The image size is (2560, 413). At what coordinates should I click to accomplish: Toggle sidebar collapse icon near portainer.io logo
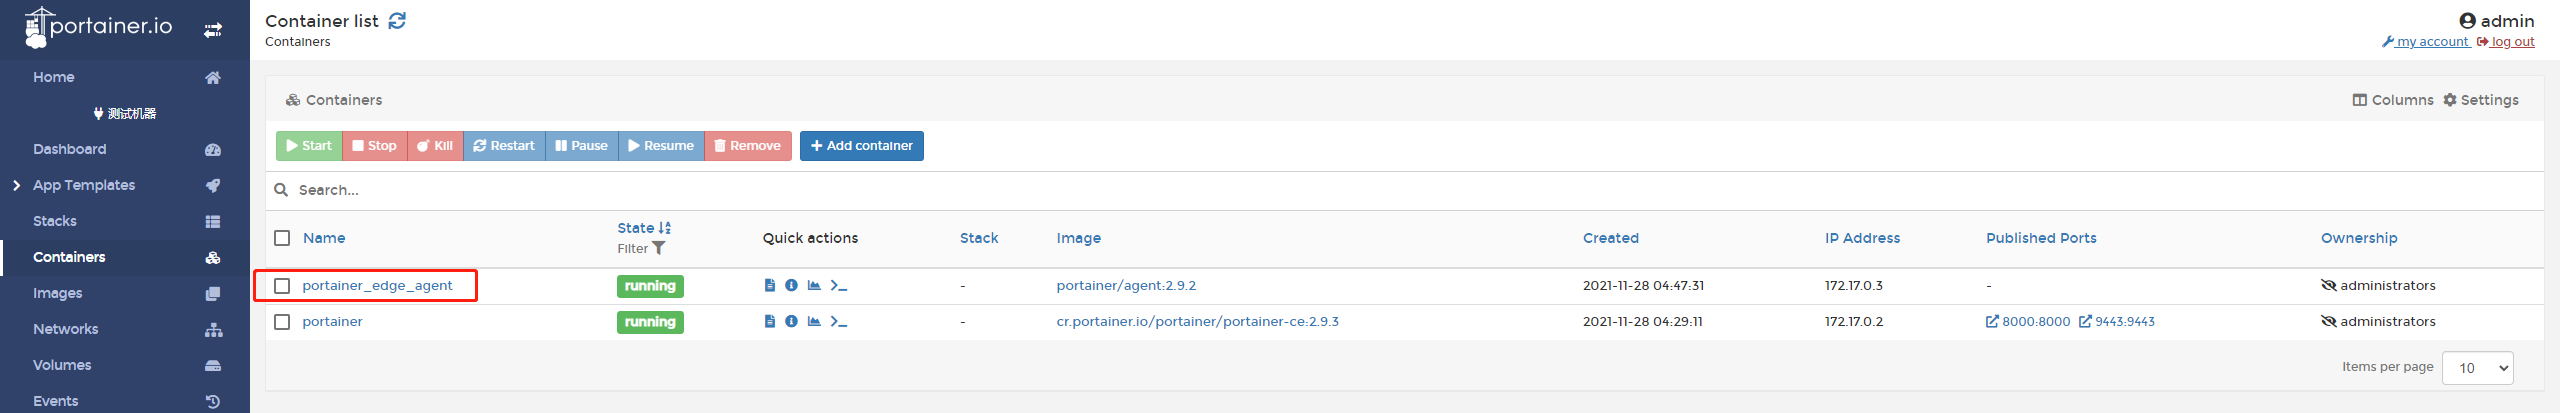(213, 30)
